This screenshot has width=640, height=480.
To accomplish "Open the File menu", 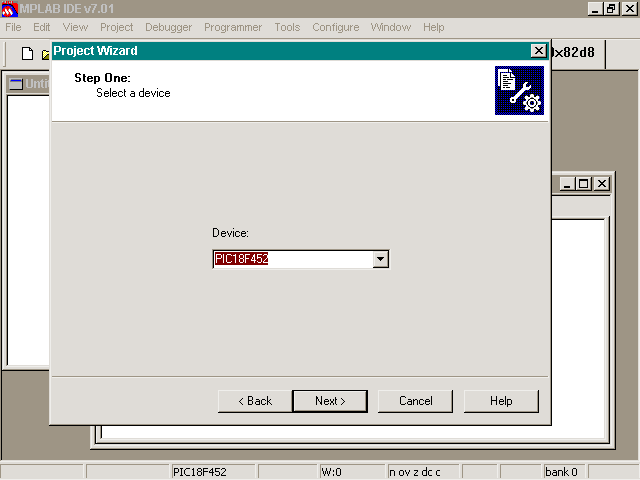I will (13, 27).
